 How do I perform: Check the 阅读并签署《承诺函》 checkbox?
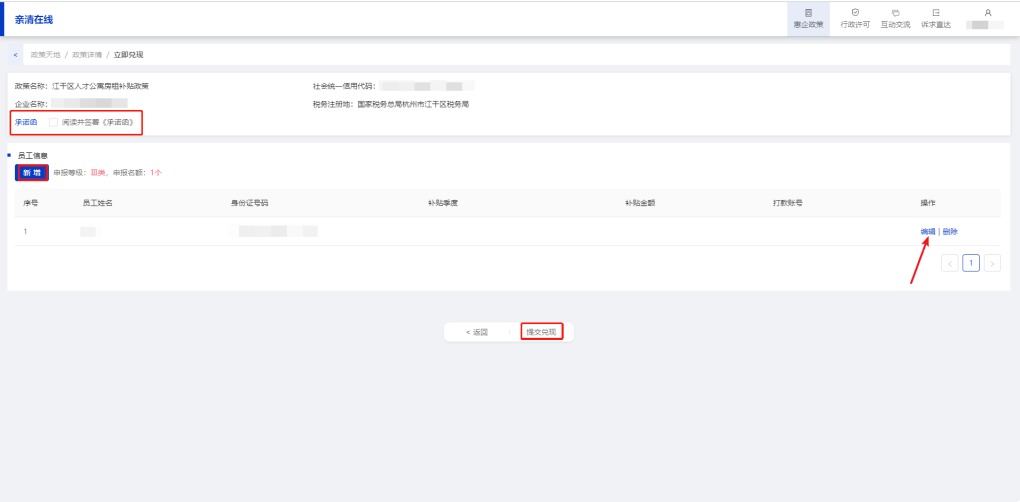pos(53,122)
